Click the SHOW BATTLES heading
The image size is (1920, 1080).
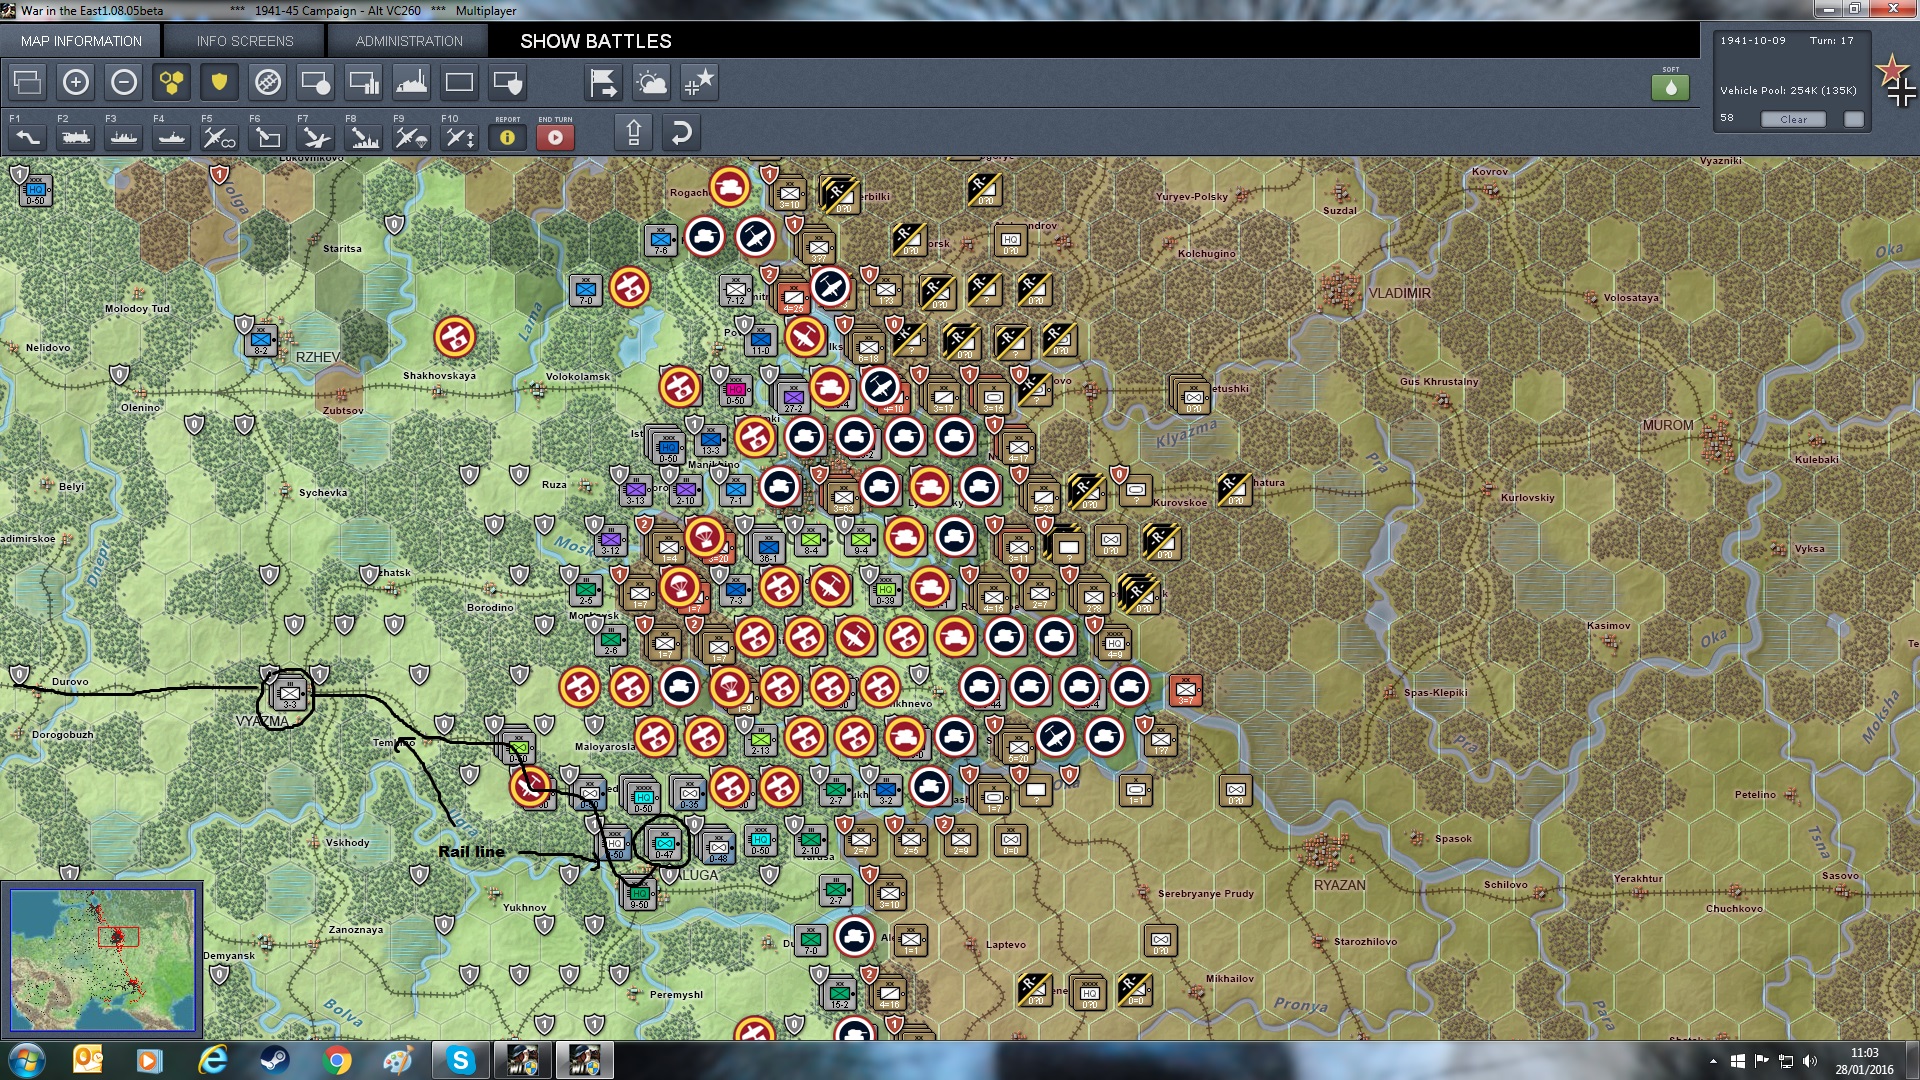(596, 41)
